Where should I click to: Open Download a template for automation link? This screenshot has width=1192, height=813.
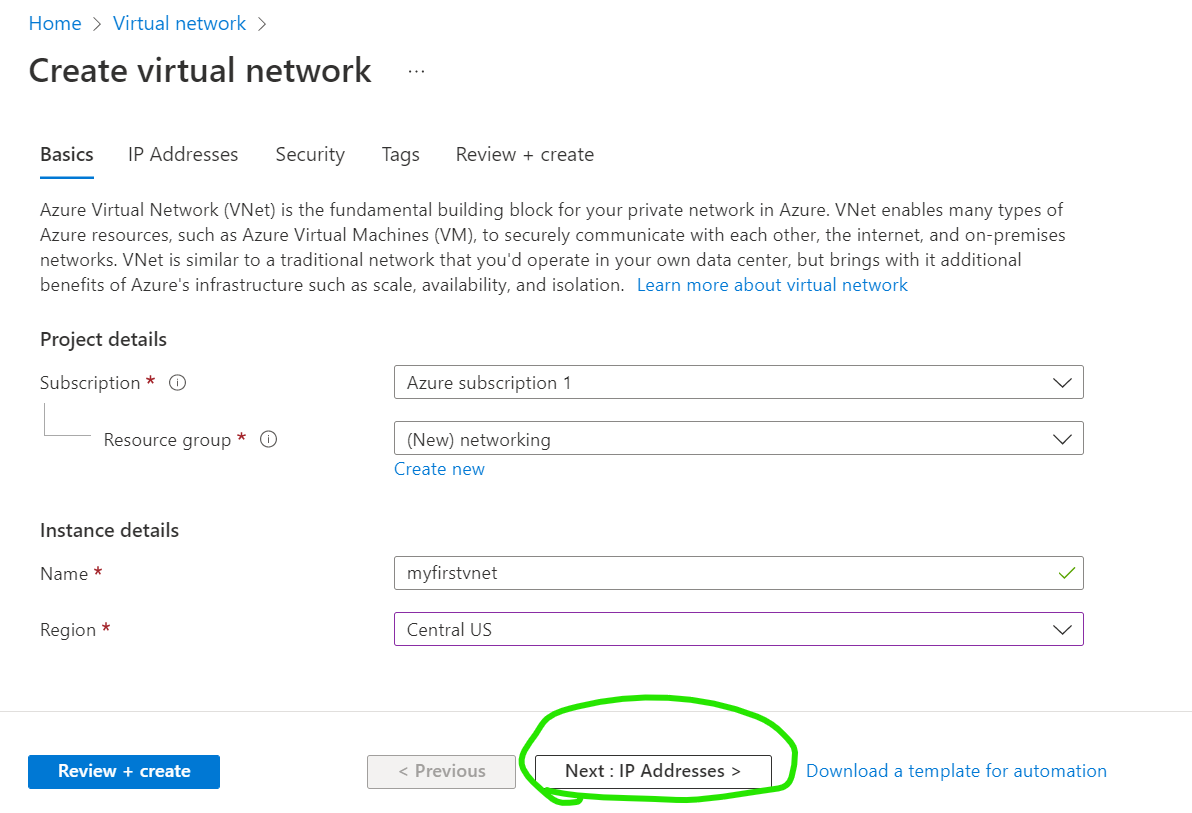[956, 771]
